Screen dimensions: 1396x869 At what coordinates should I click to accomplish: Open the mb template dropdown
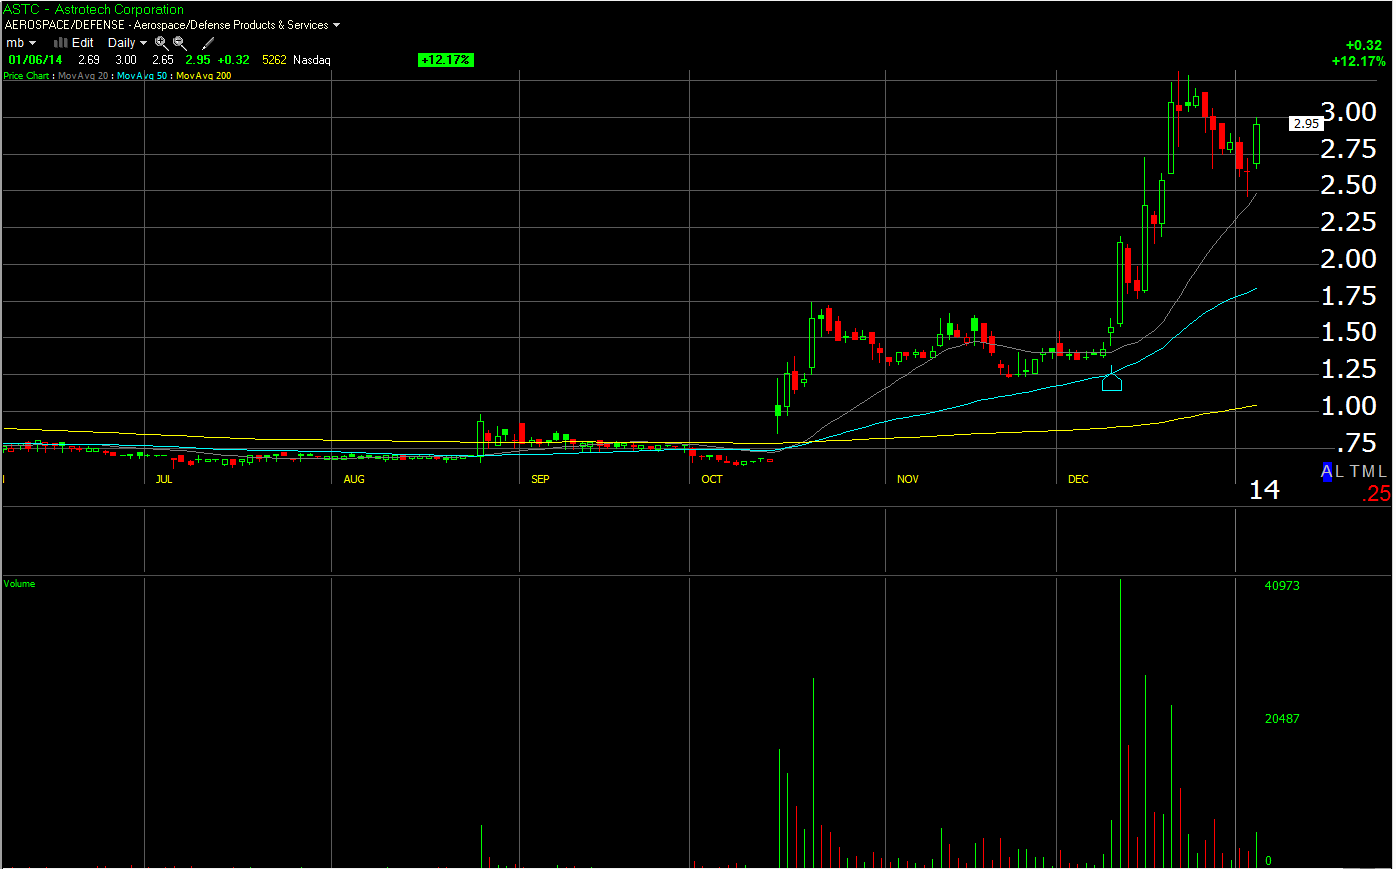[21, 43]
